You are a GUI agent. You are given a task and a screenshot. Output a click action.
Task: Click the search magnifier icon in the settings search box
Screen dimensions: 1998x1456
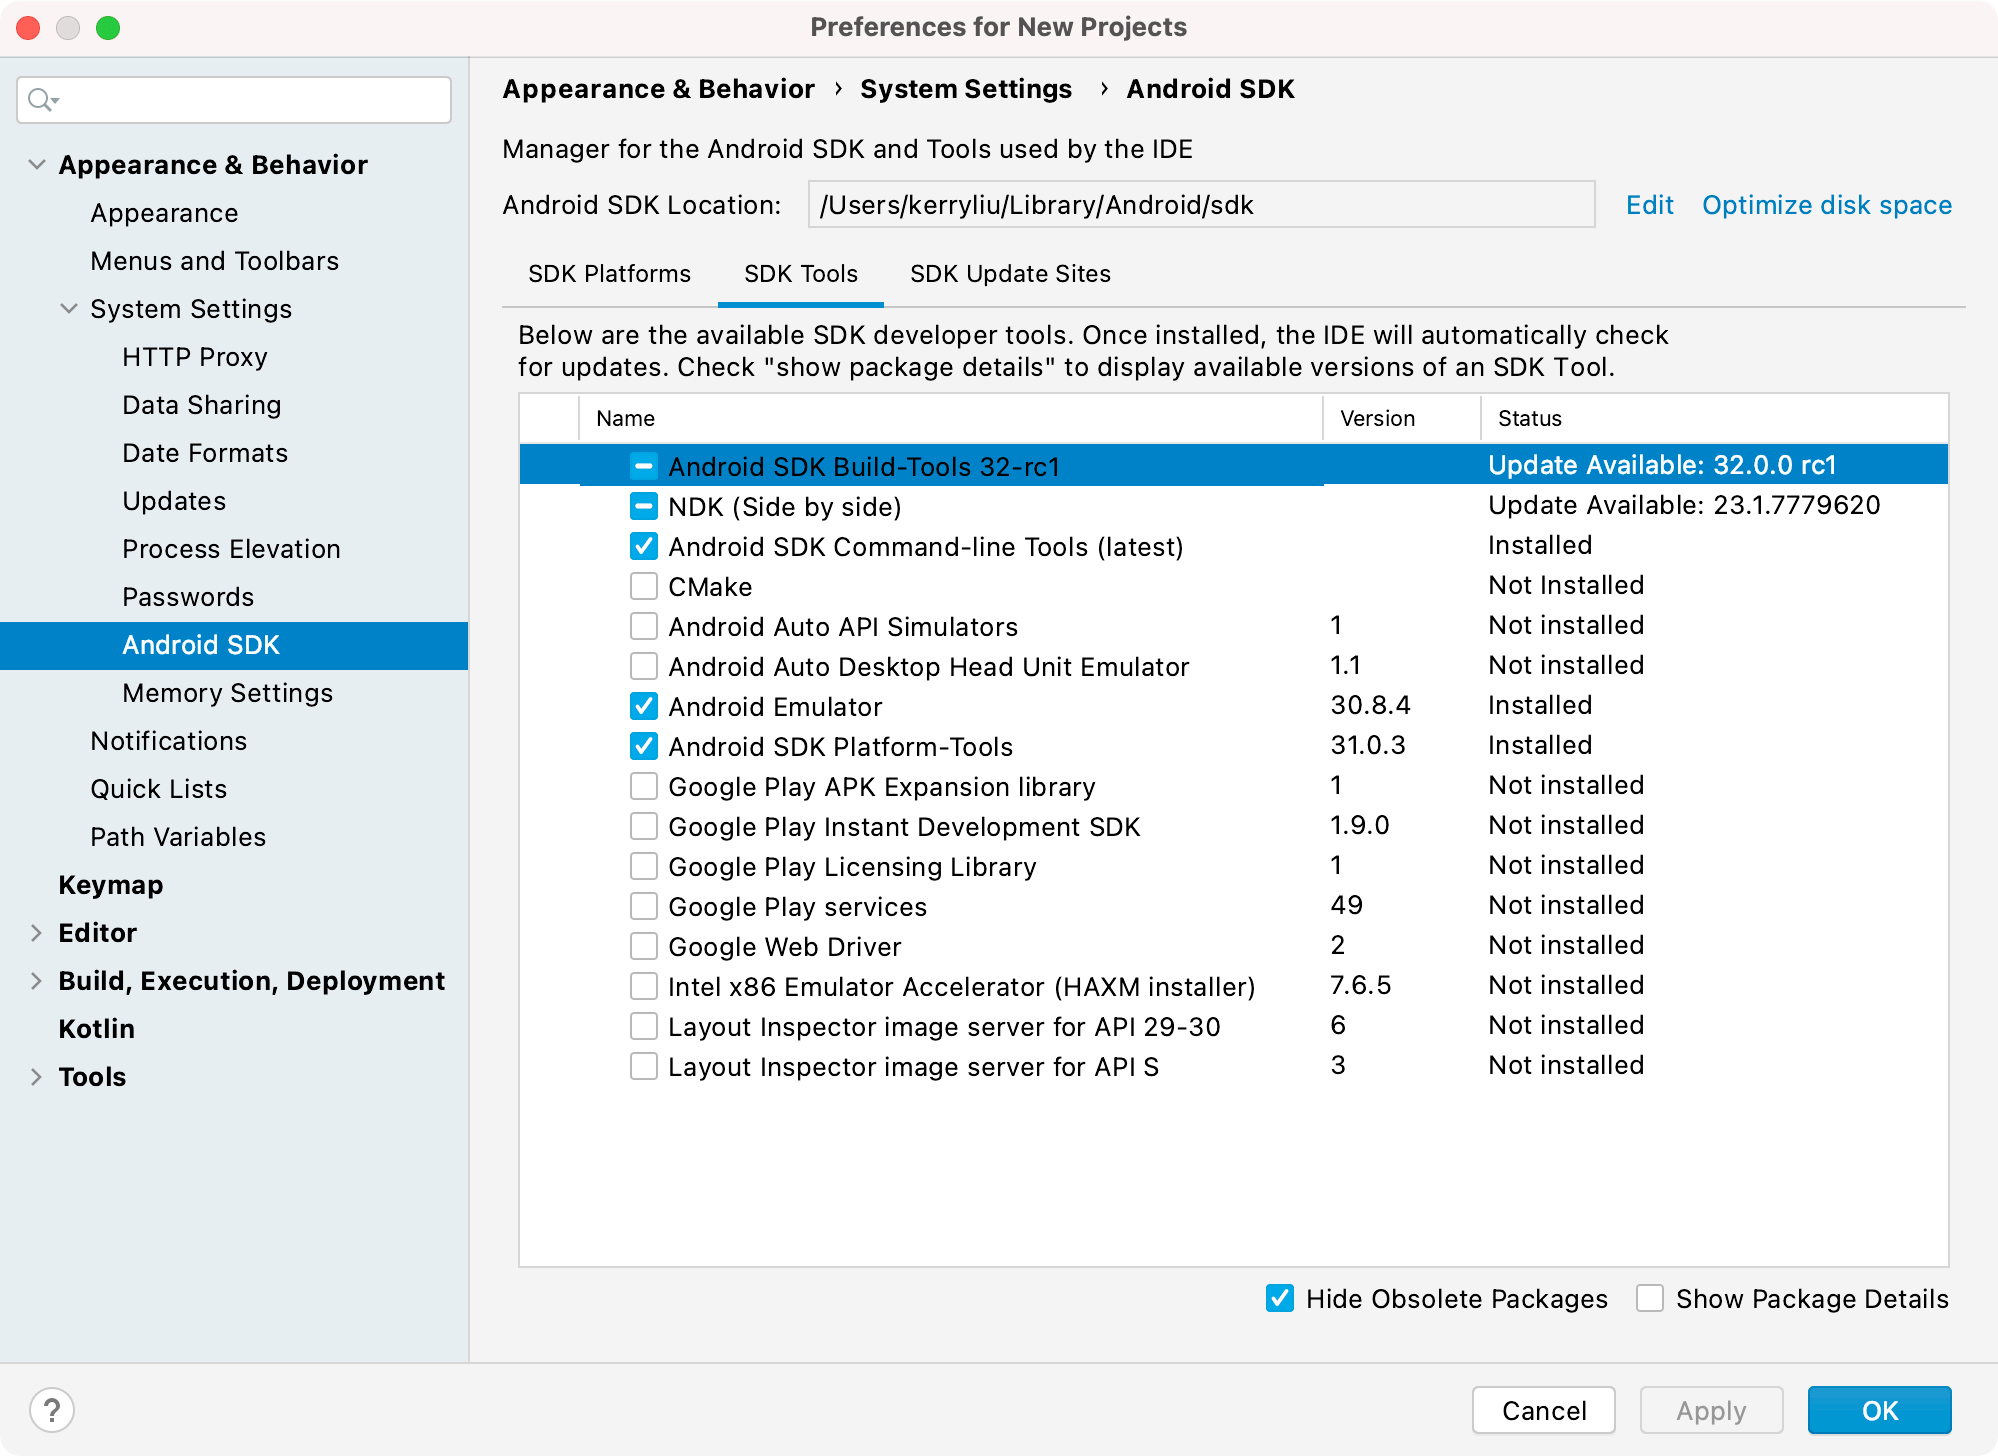tap(43, 100)
